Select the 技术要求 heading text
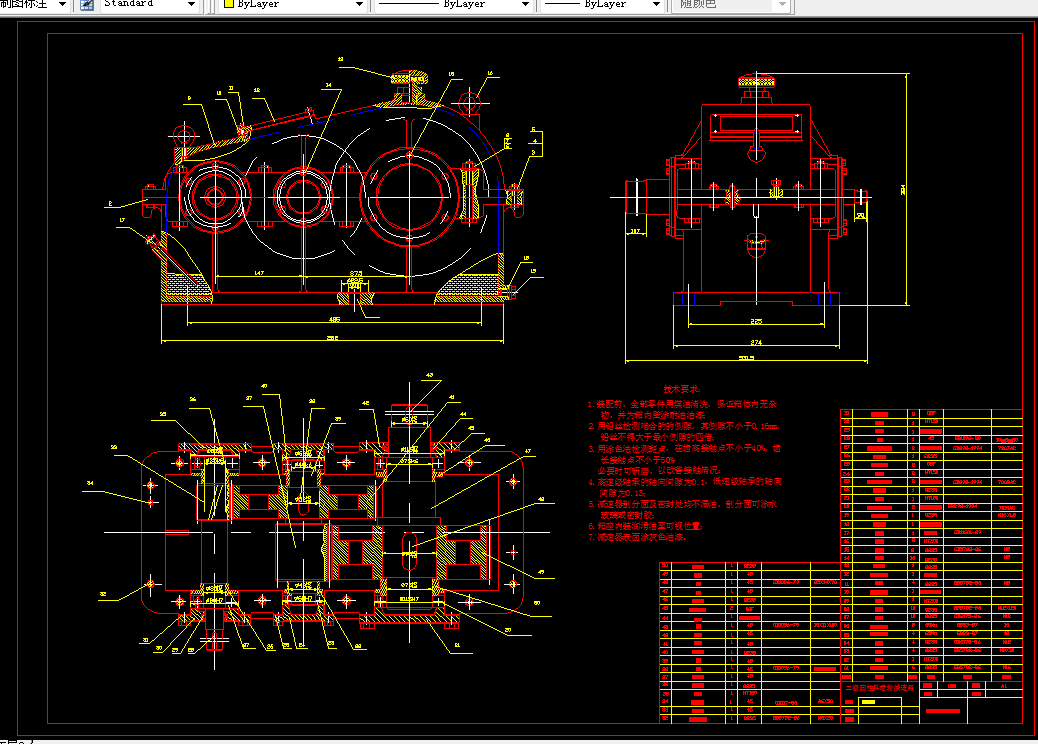Viewport: 1038px width, 744px height. click(x=683, y=389)
